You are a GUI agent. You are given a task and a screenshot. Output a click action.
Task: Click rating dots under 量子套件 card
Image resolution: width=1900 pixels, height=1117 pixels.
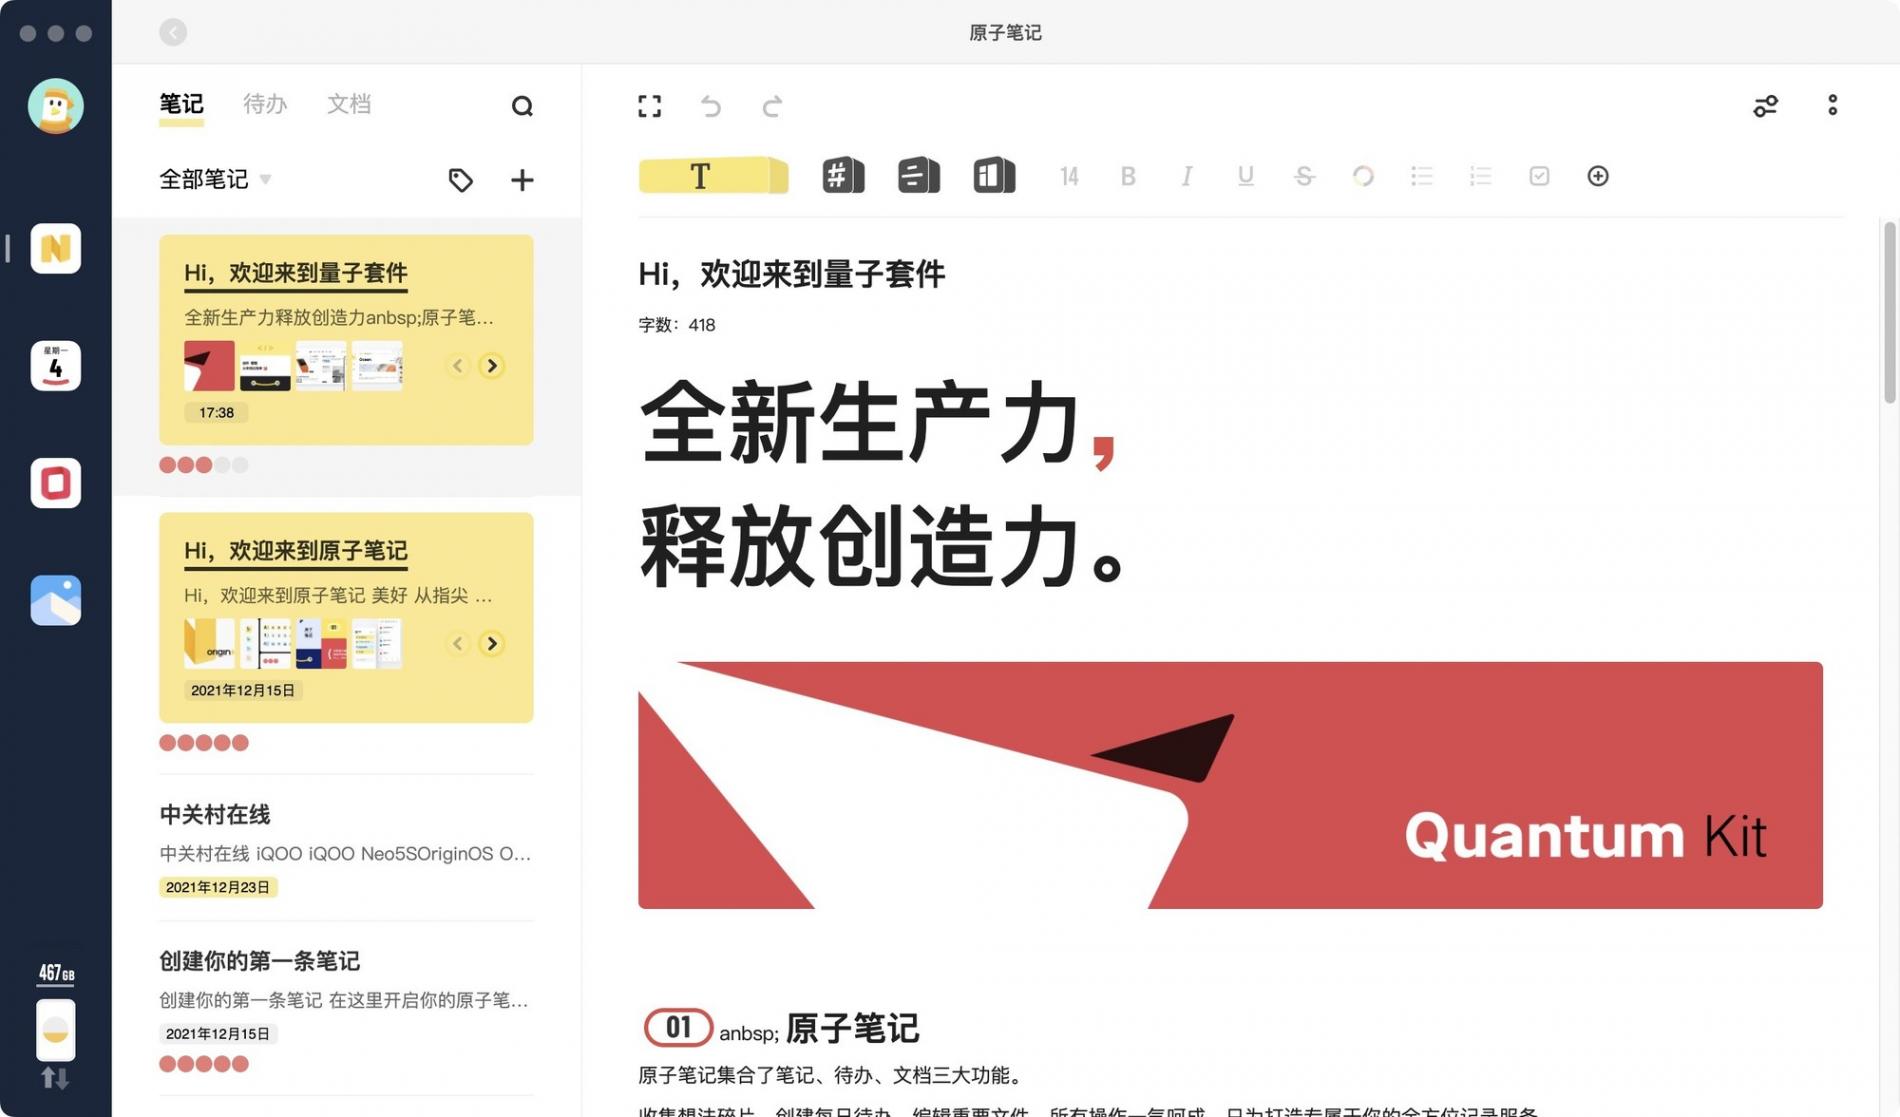tap(203, 465)
